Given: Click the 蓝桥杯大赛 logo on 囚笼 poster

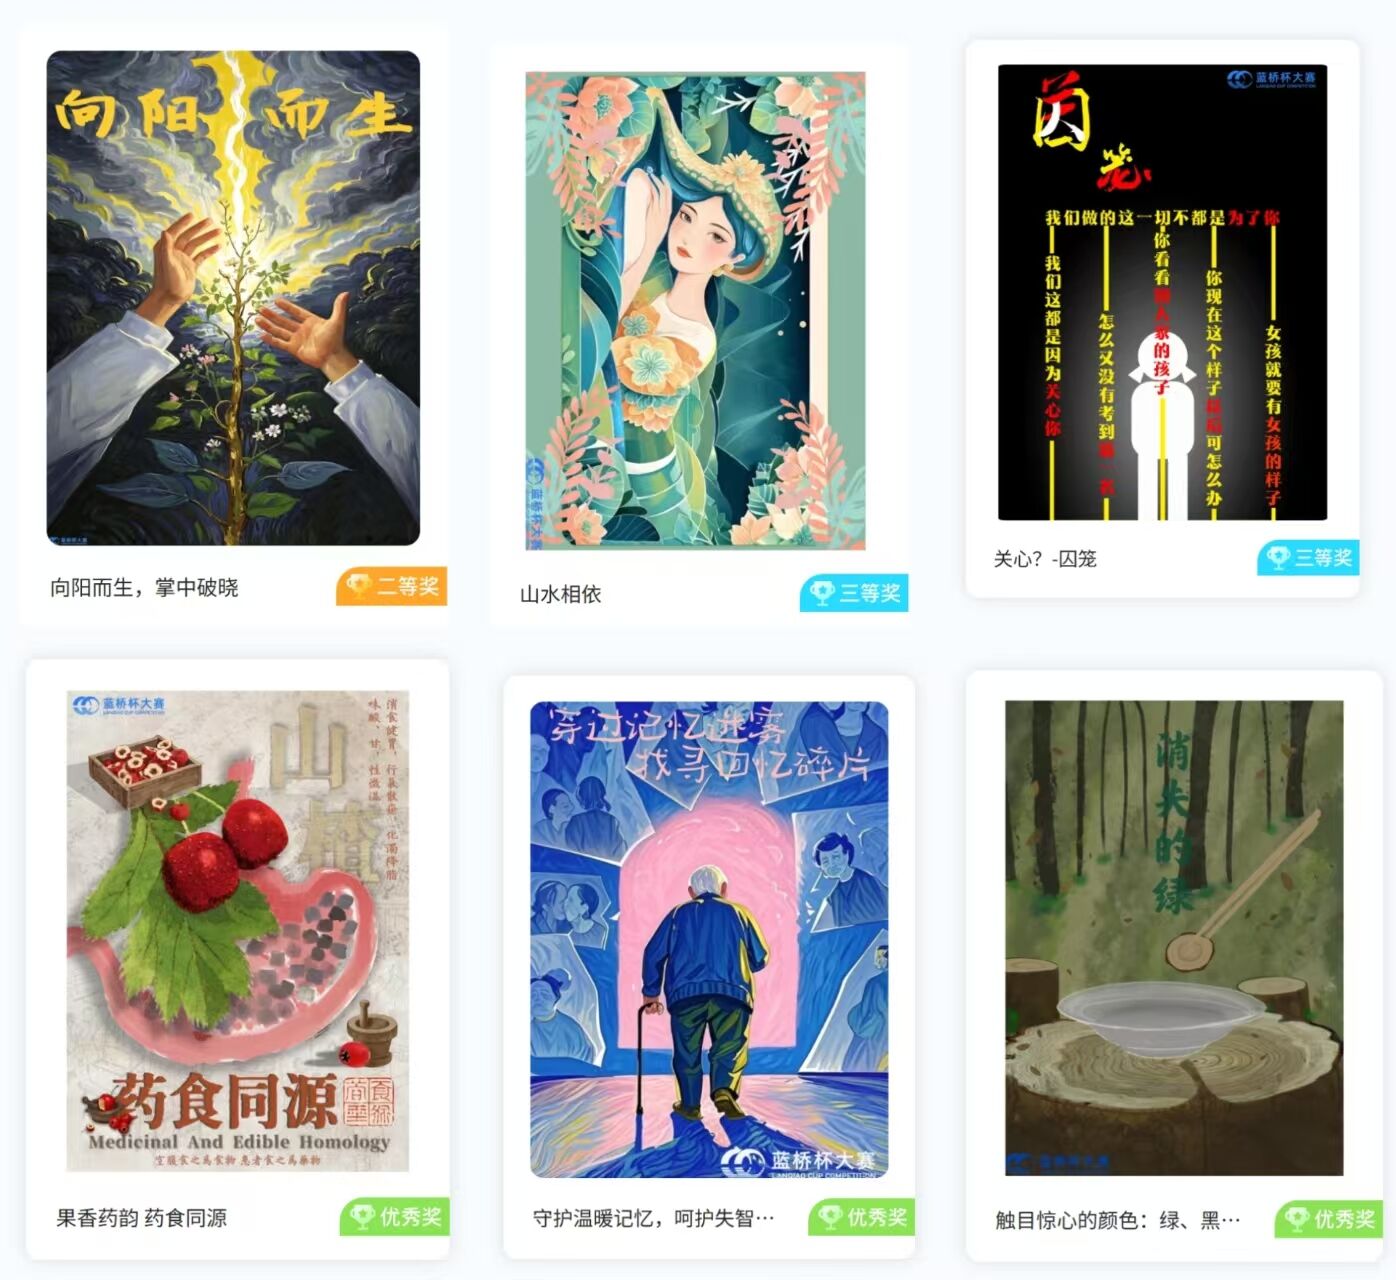Looking at the screenshot, I should click(1272, 79).
